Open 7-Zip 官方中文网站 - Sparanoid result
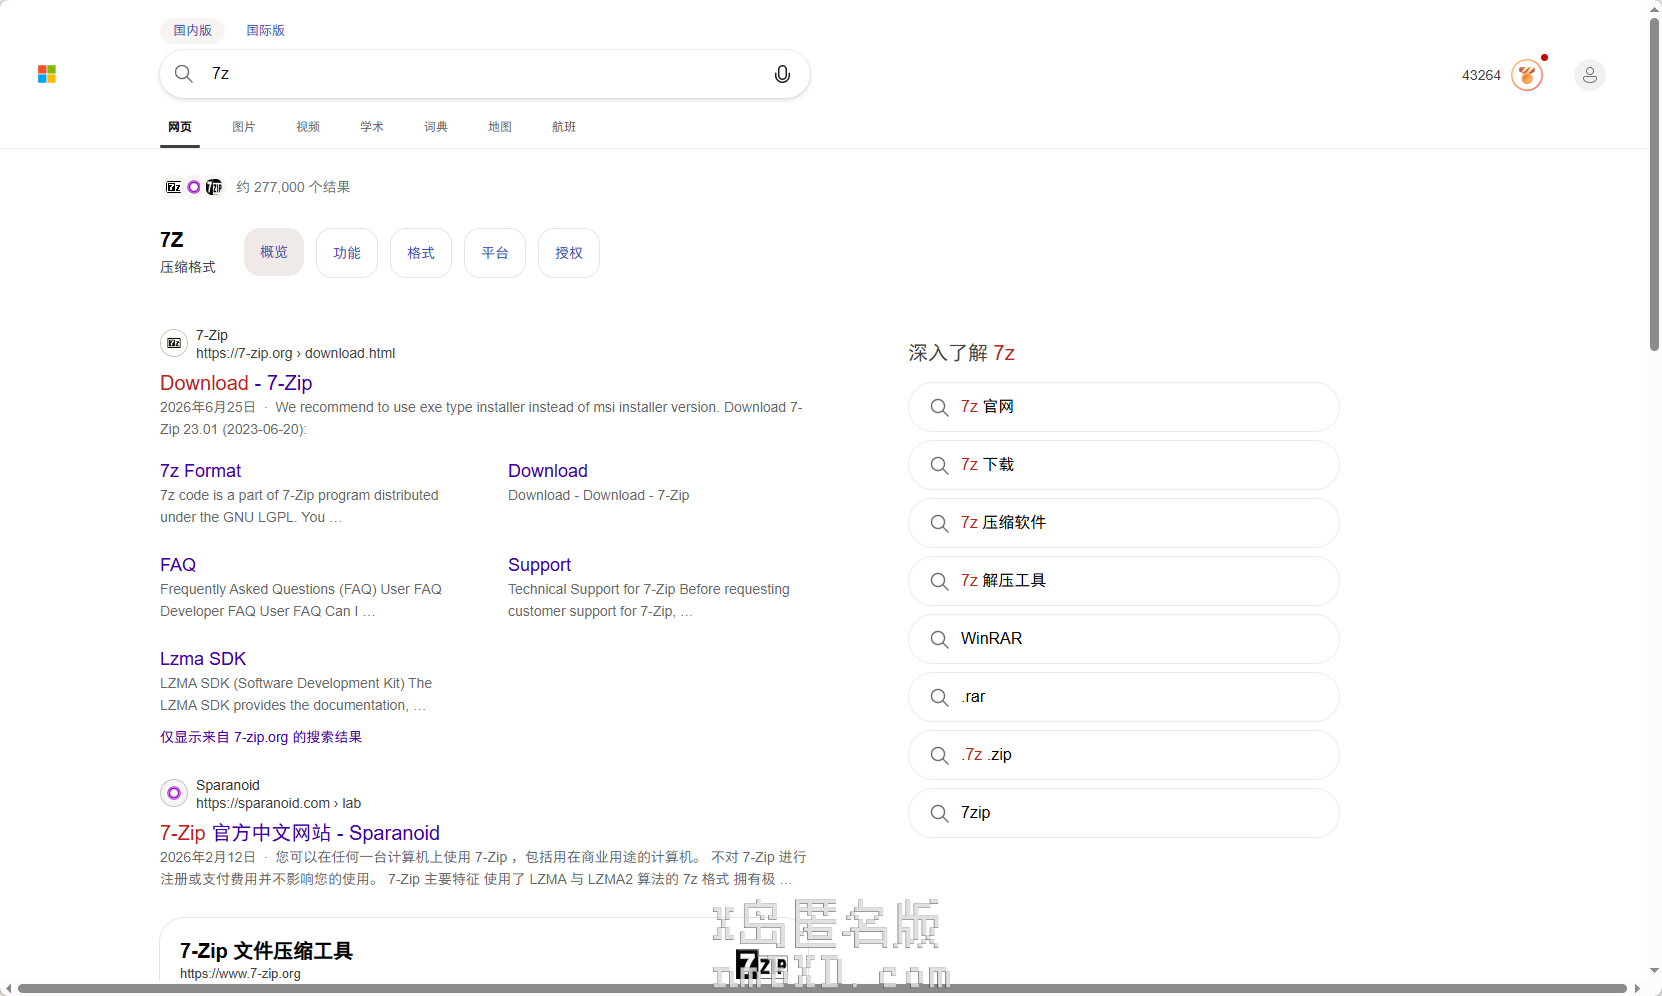Screen dimensions: 1662x996 [x=300, y=833]
